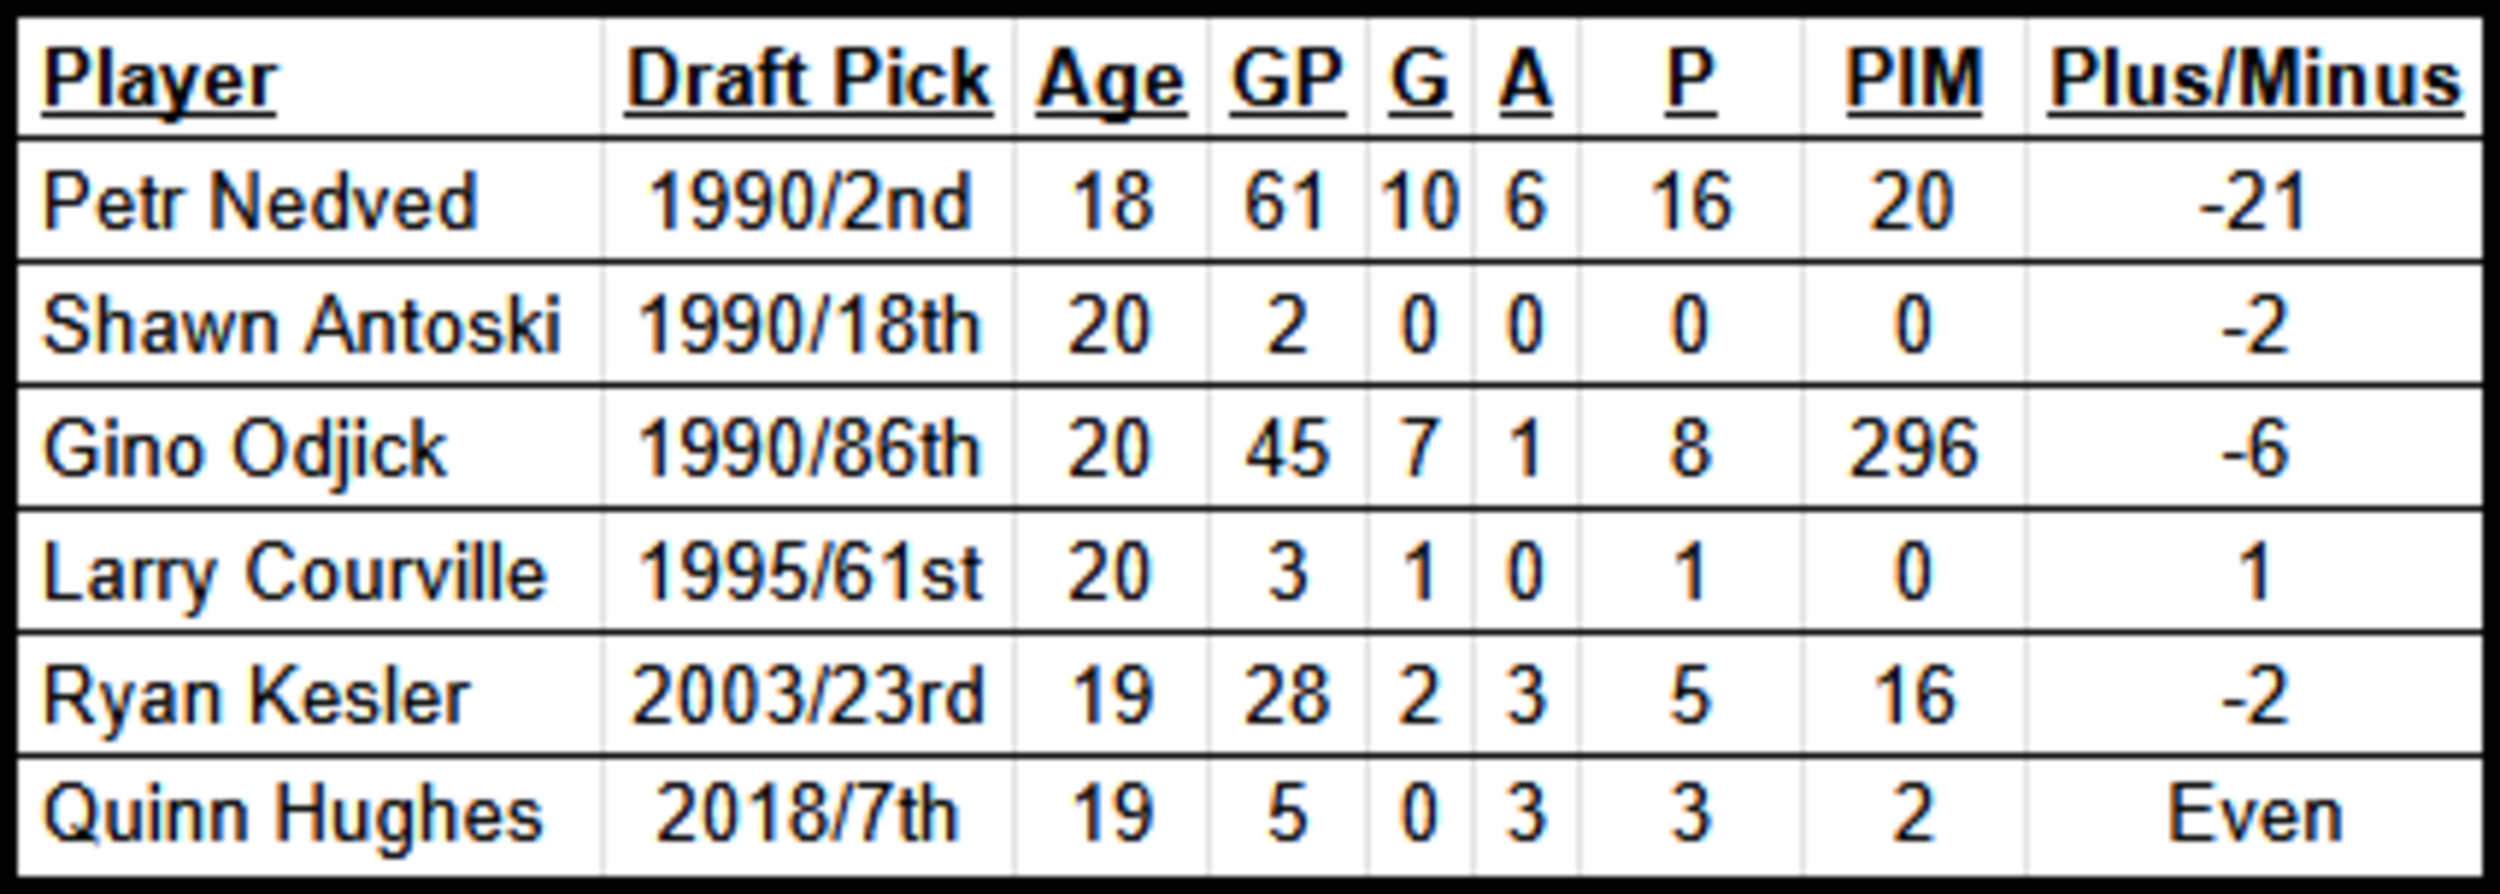Select the PIM column header
The height and width of the screenshot is (894, 2500).
tap(1914, 80)
